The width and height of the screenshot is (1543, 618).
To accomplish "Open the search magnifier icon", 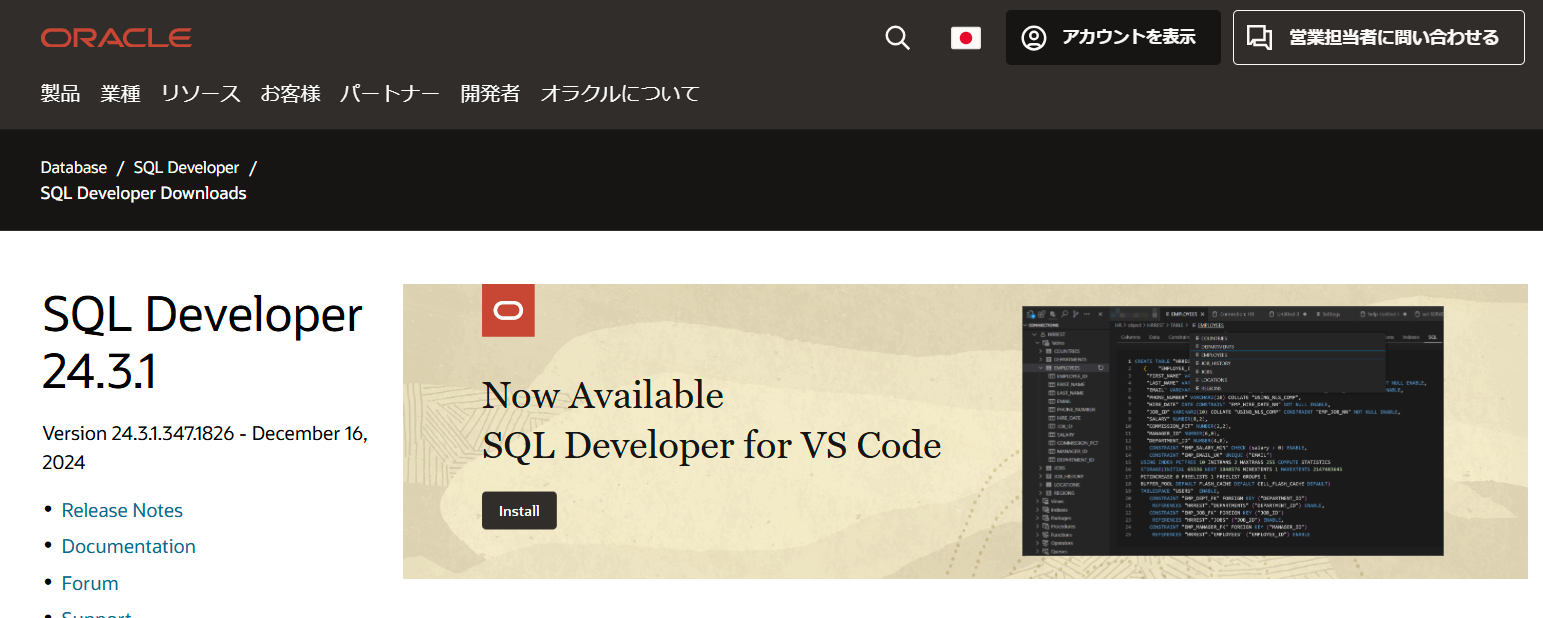I will coord(897,38).
